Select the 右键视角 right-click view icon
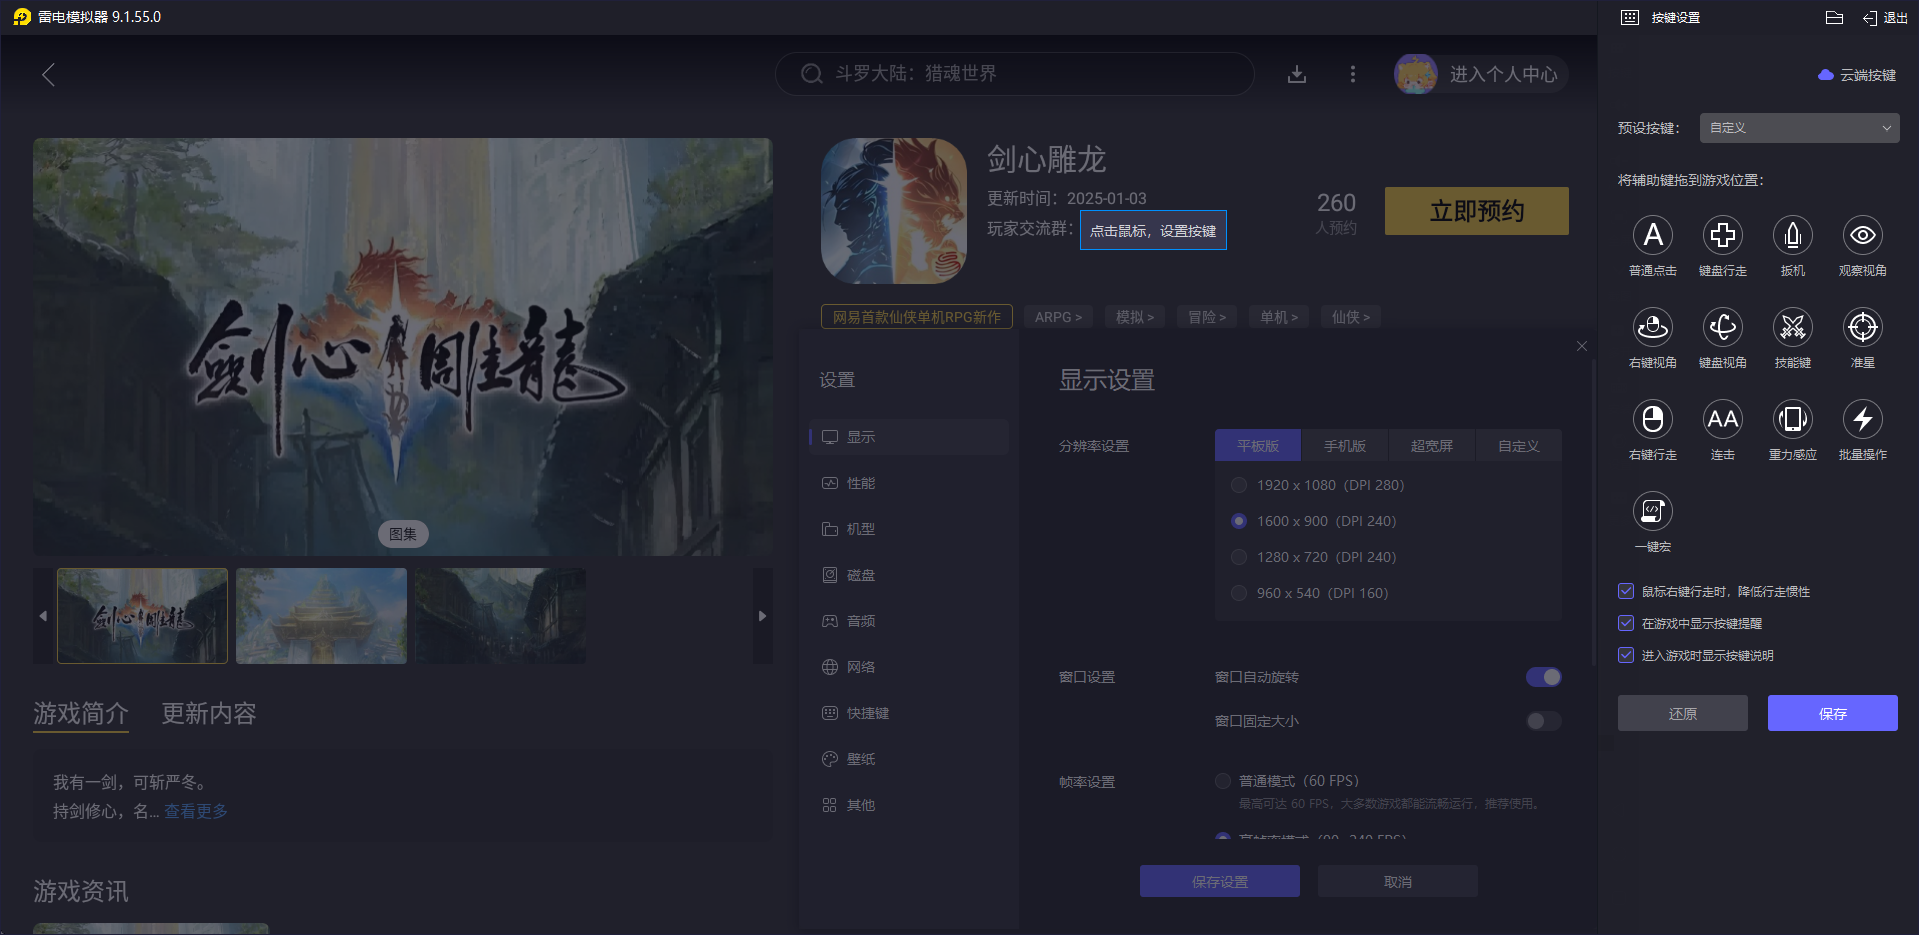This screenshot has height=935, width=1919. pos(1653,327)
